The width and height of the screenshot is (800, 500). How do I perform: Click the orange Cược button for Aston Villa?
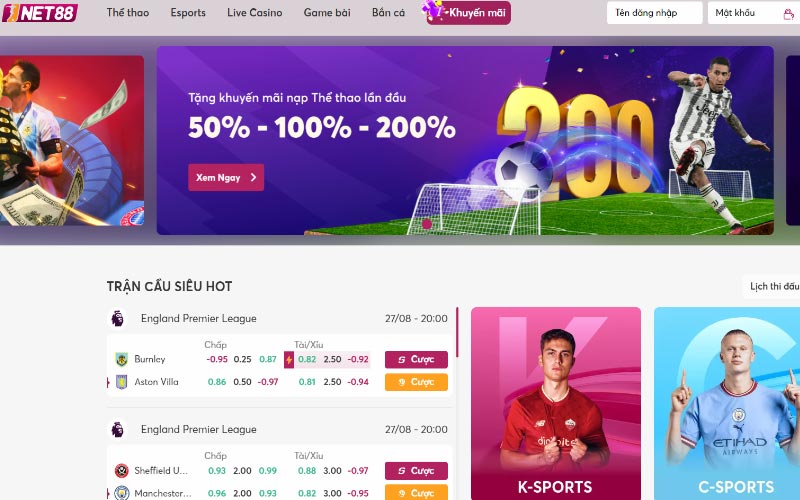click(x=416, y=382)
